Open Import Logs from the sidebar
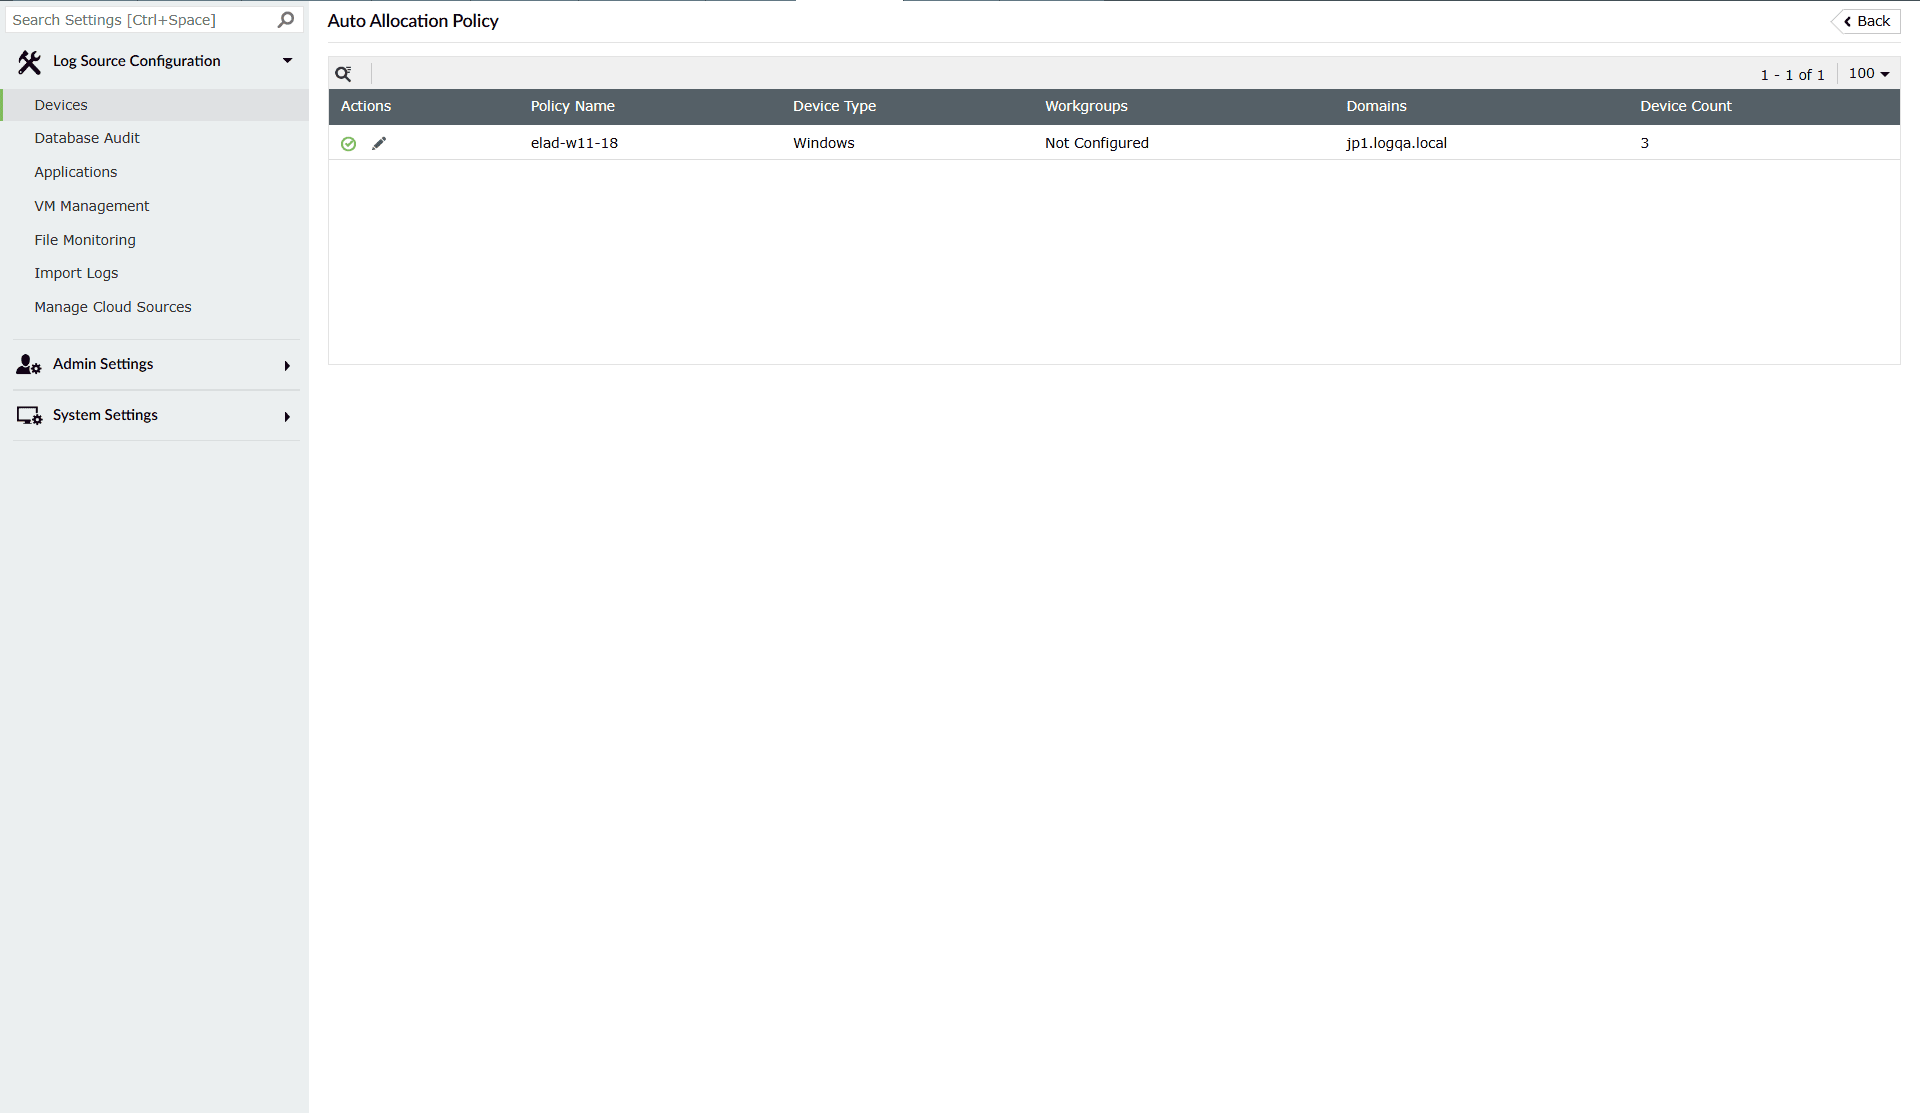The height and width of the screenshot is (1113, 1920). (76, 272)
